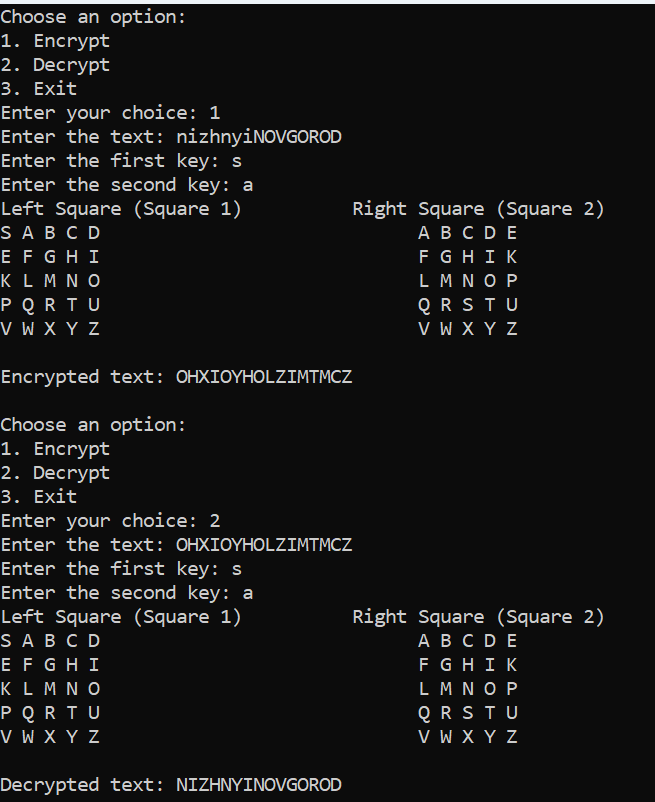Click 'Q R S T U' row in first right square
The height and width of the screenshot is (802, 655).
tap(468, 305)
